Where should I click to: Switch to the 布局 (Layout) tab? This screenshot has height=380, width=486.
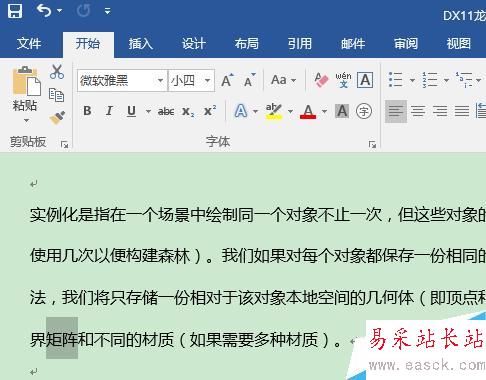(247, 44)
